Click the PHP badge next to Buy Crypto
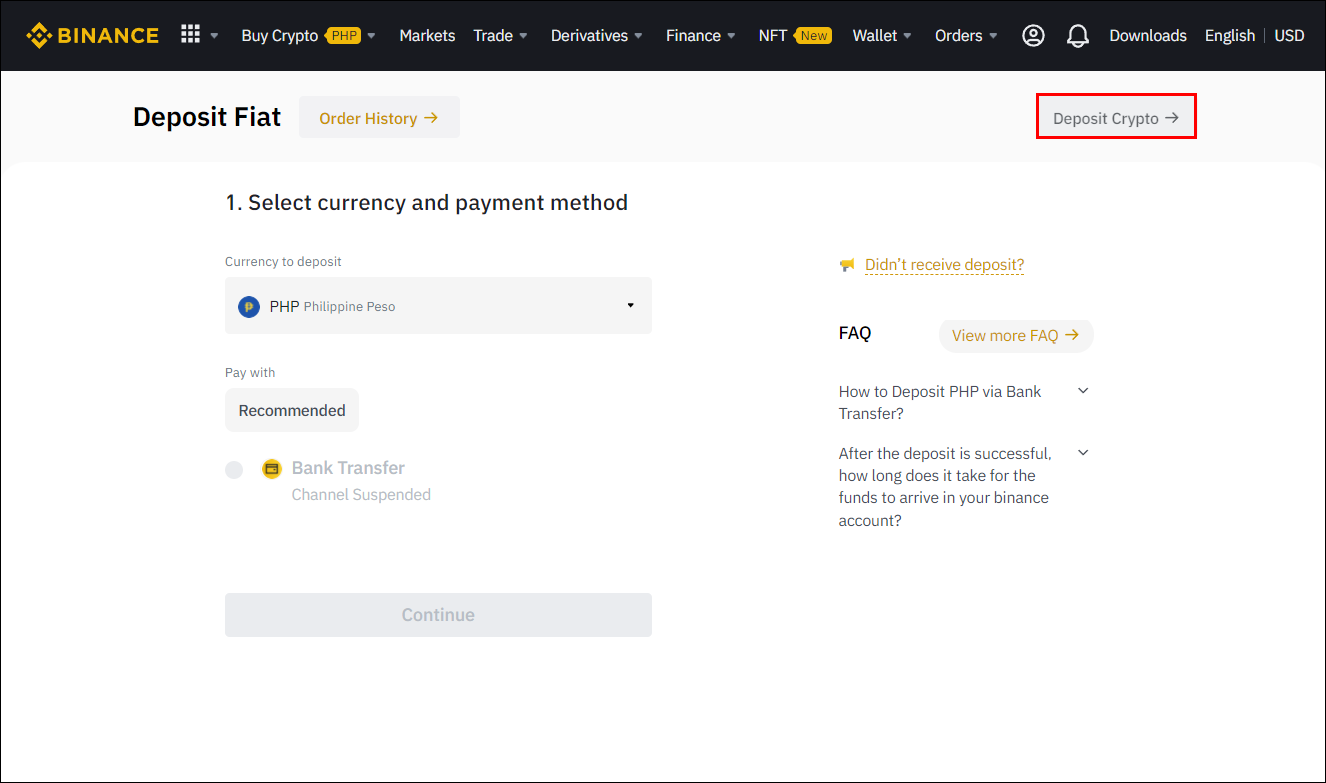The width and height of the screenshot is (1326, 783). pyautogui.click(x=341, y=34)
